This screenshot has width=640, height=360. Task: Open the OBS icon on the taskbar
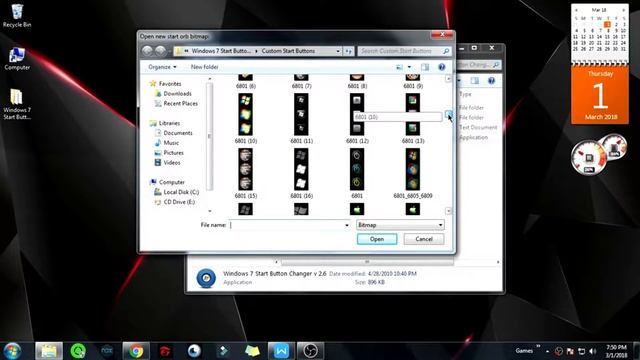tap(310, 351)
